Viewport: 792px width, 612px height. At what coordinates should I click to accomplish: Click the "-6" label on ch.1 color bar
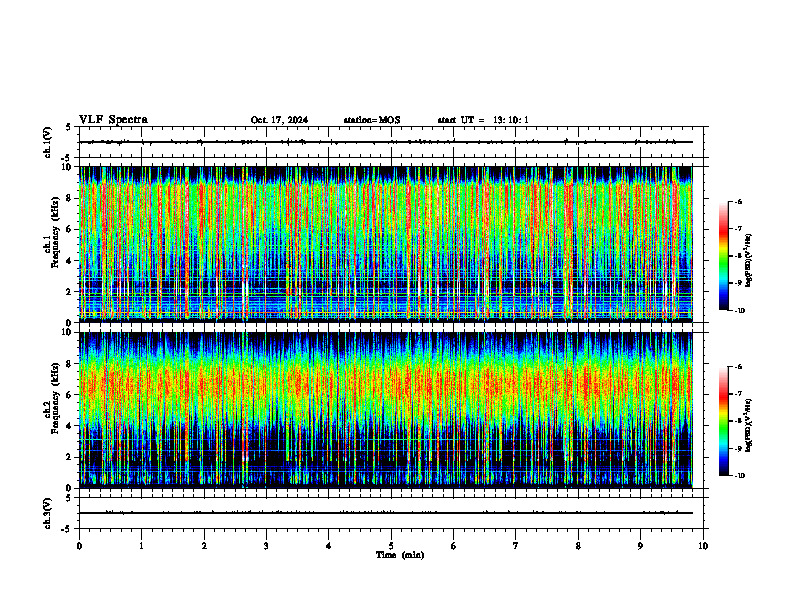coord(738,201)
